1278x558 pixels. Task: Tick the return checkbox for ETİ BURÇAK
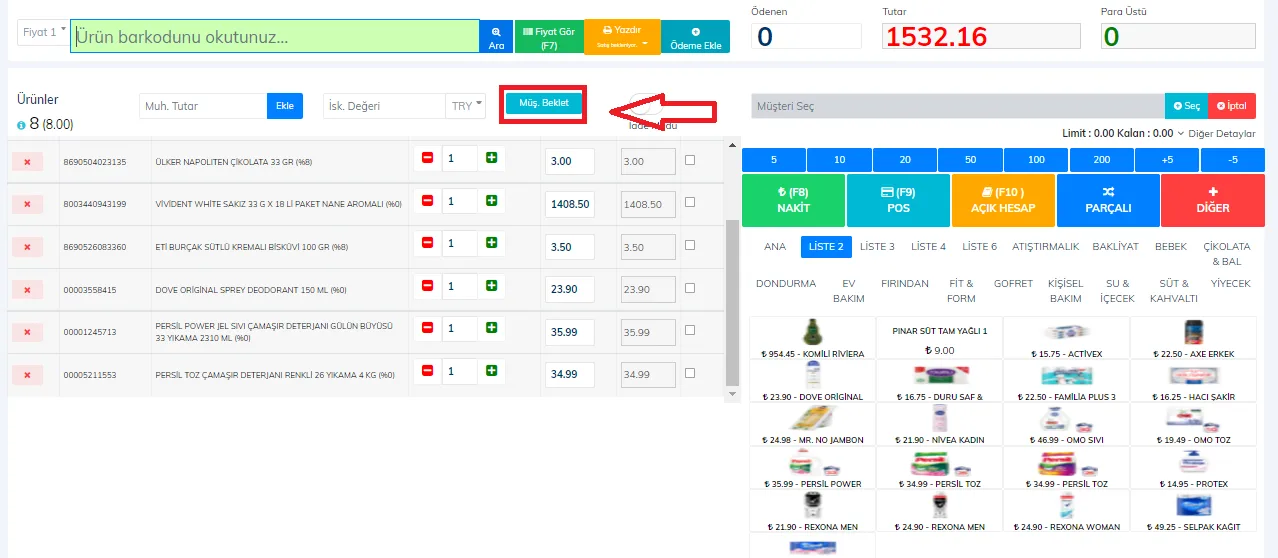pyautogui.click(x=690, y=245)
